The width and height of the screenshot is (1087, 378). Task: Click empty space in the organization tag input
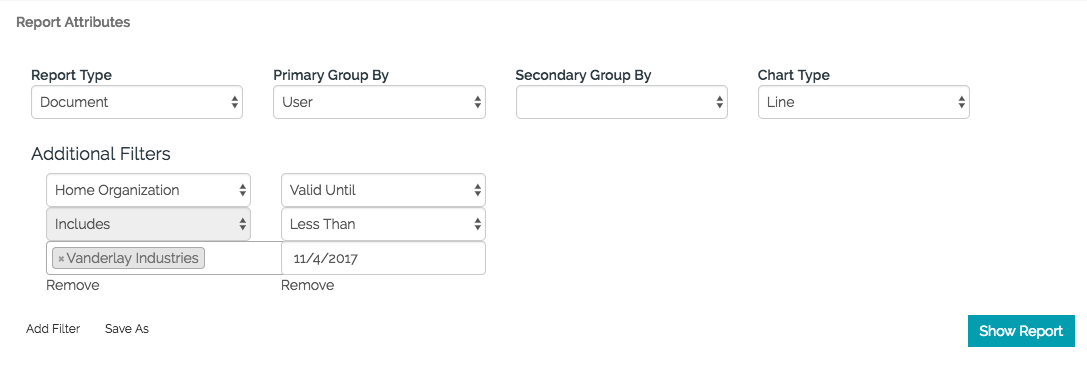[243, 258]
